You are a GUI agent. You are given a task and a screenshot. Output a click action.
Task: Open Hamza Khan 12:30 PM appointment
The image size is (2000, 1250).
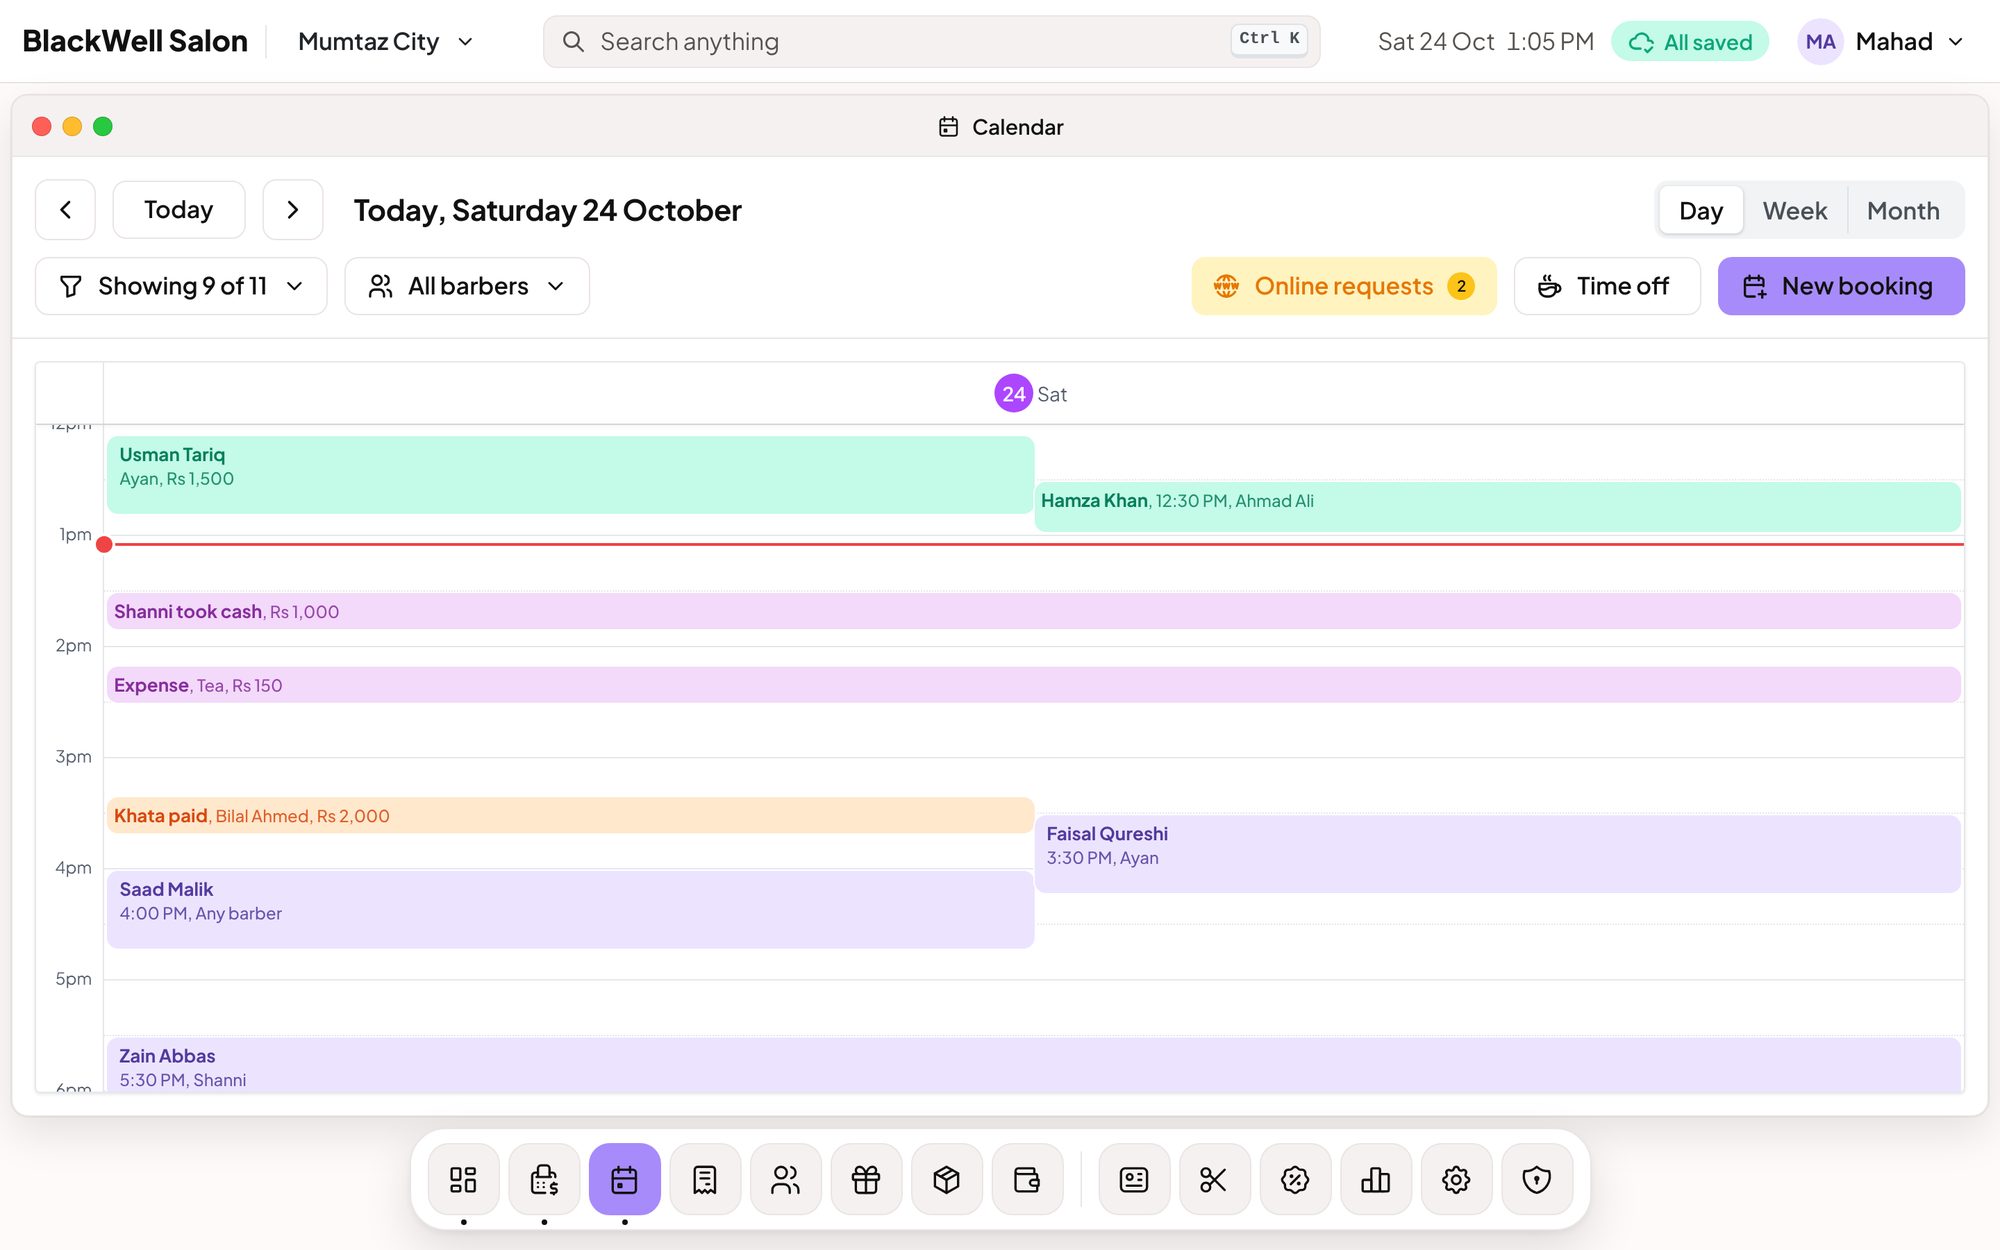click(x=1497, y=506)
